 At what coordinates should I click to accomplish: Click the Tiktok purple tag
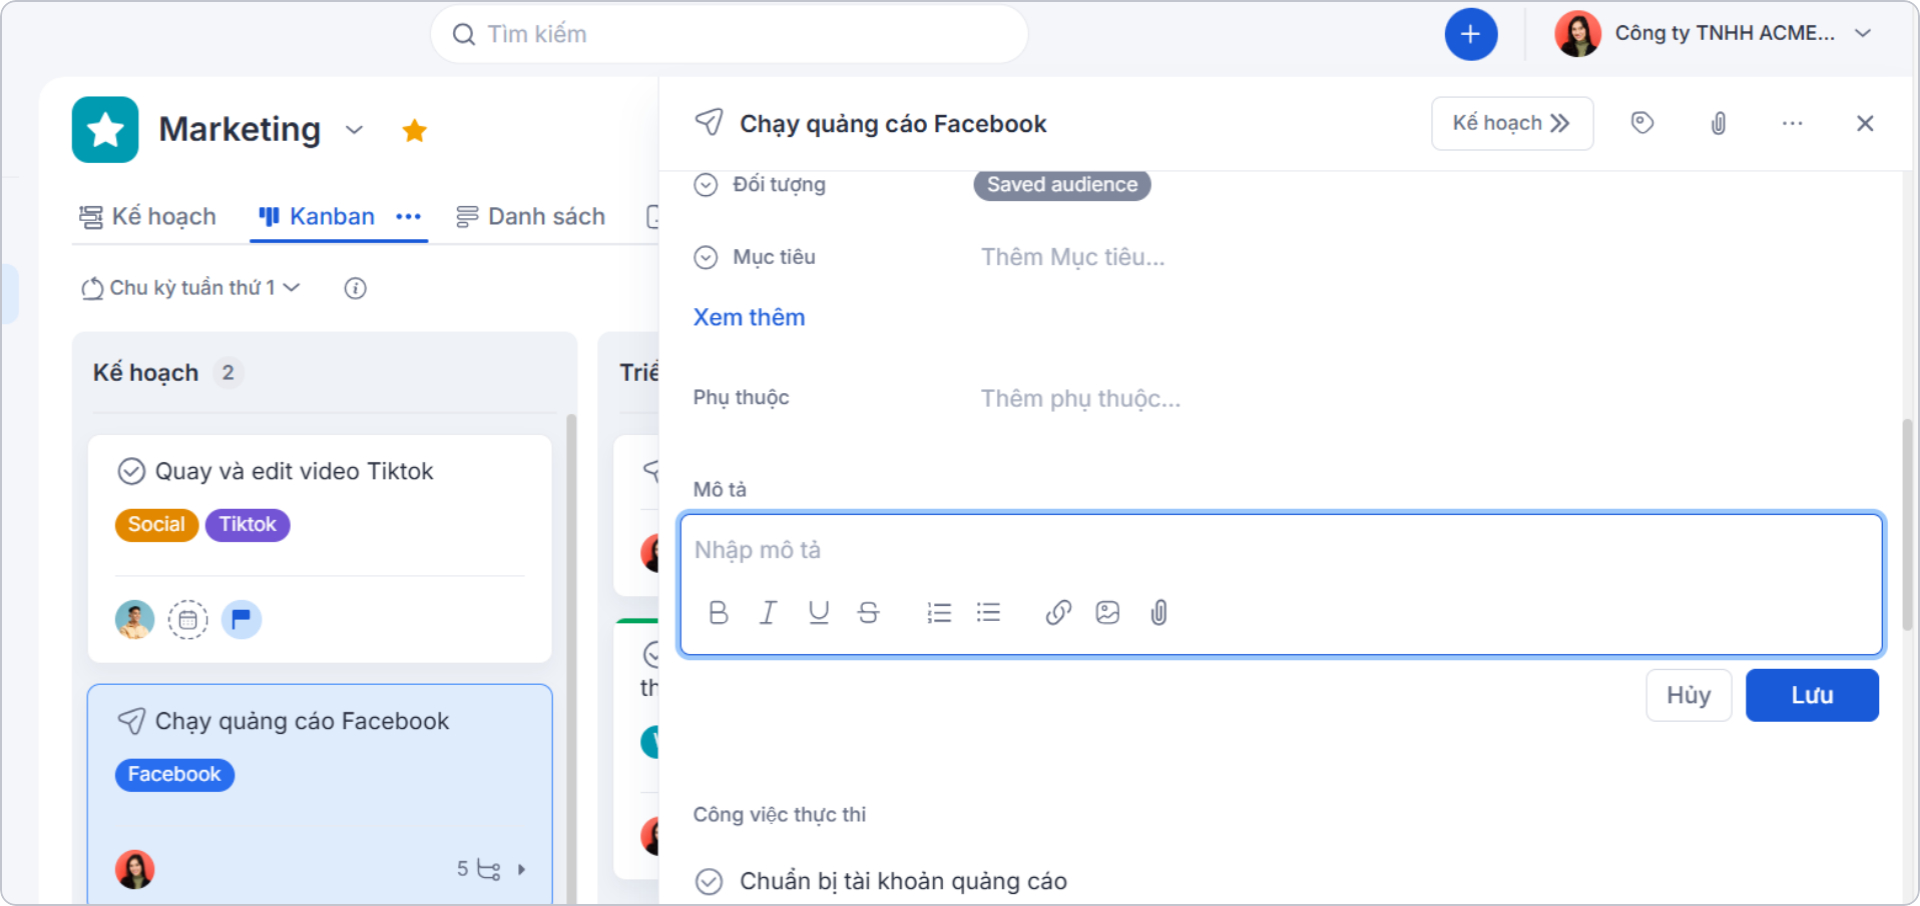click(247, 524)
